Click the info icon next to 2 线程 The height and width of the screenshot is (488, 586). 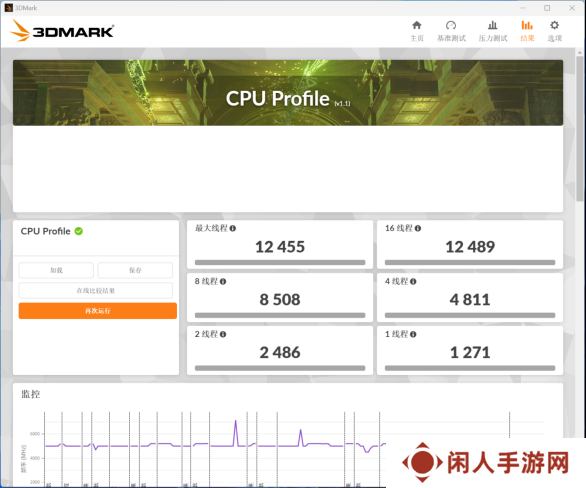223,334
